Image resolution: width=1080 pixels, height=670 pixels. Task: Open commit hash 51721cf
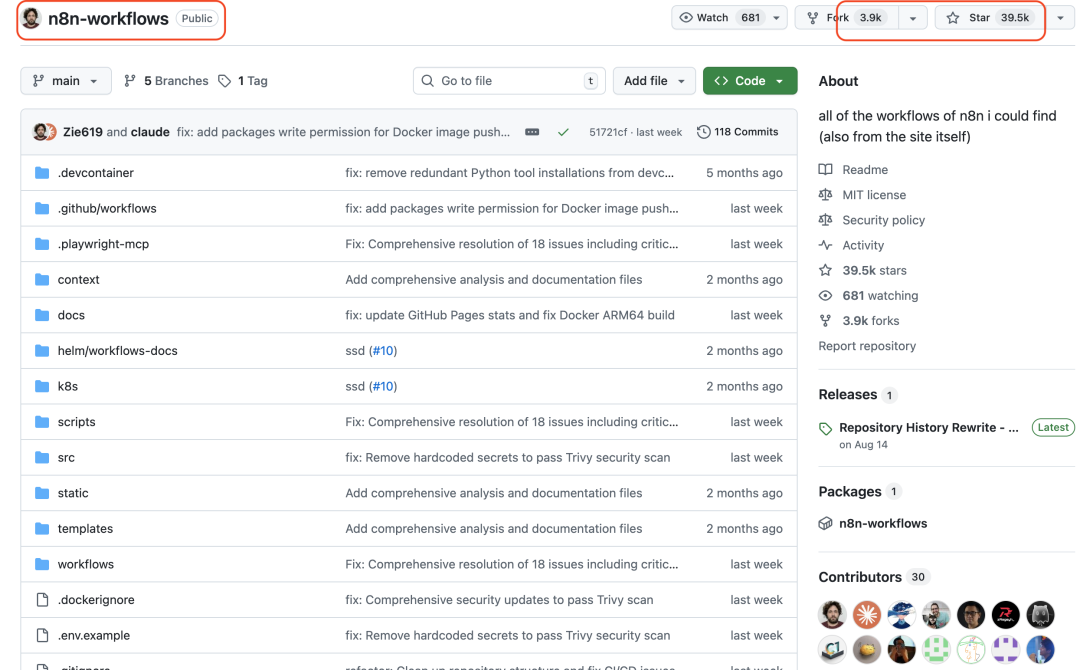(x=608, y=132)
